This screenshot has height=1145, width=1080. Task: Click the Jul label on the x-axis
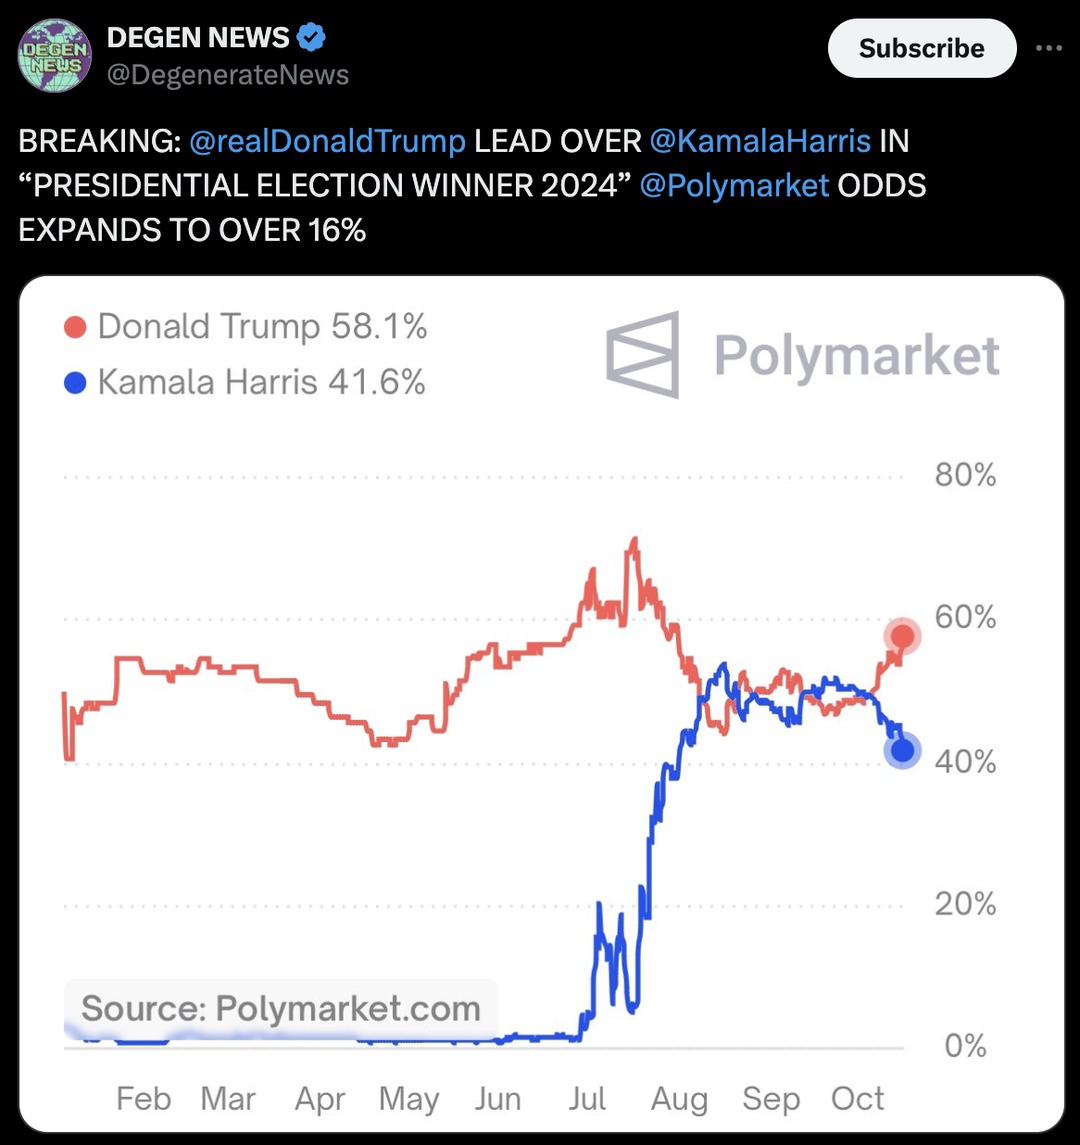pos(587,1098)
